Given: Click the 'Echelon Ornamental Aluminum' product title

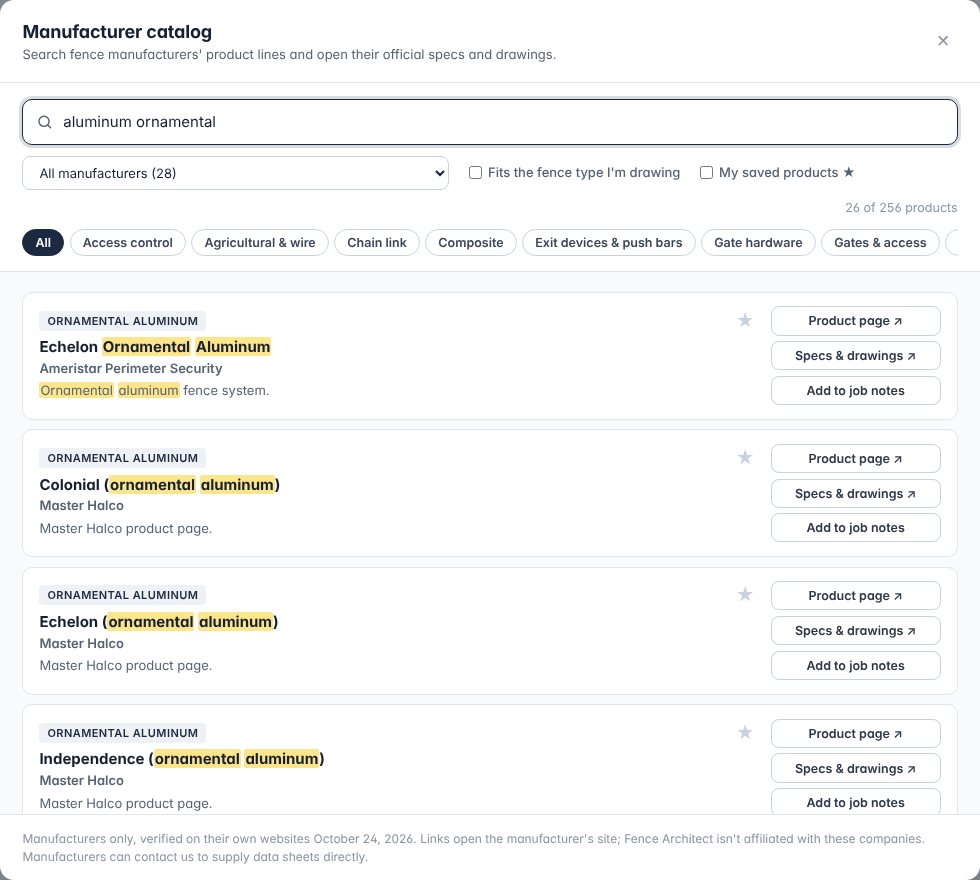Looking at the screenshot, I should pos(155,347).
